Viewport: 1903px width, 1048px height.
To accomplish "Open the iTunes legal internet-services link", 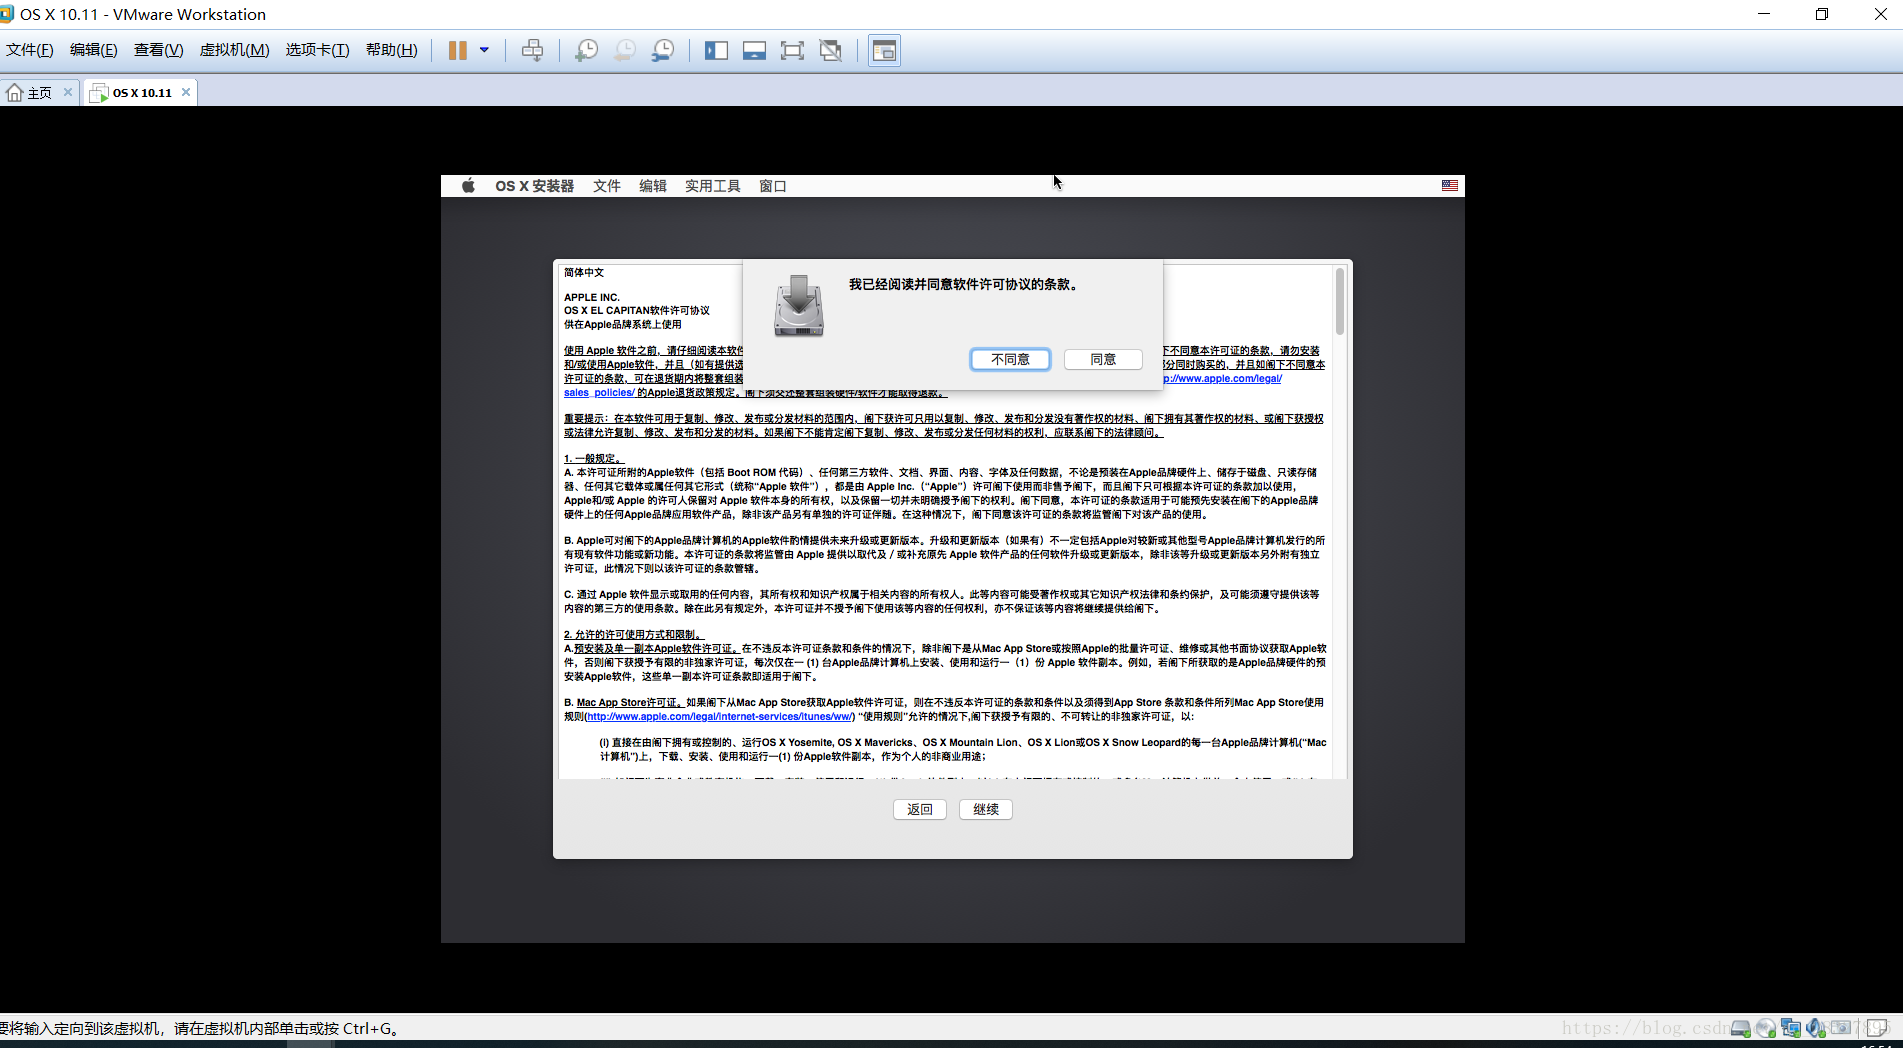I will [x=720, y=716].
